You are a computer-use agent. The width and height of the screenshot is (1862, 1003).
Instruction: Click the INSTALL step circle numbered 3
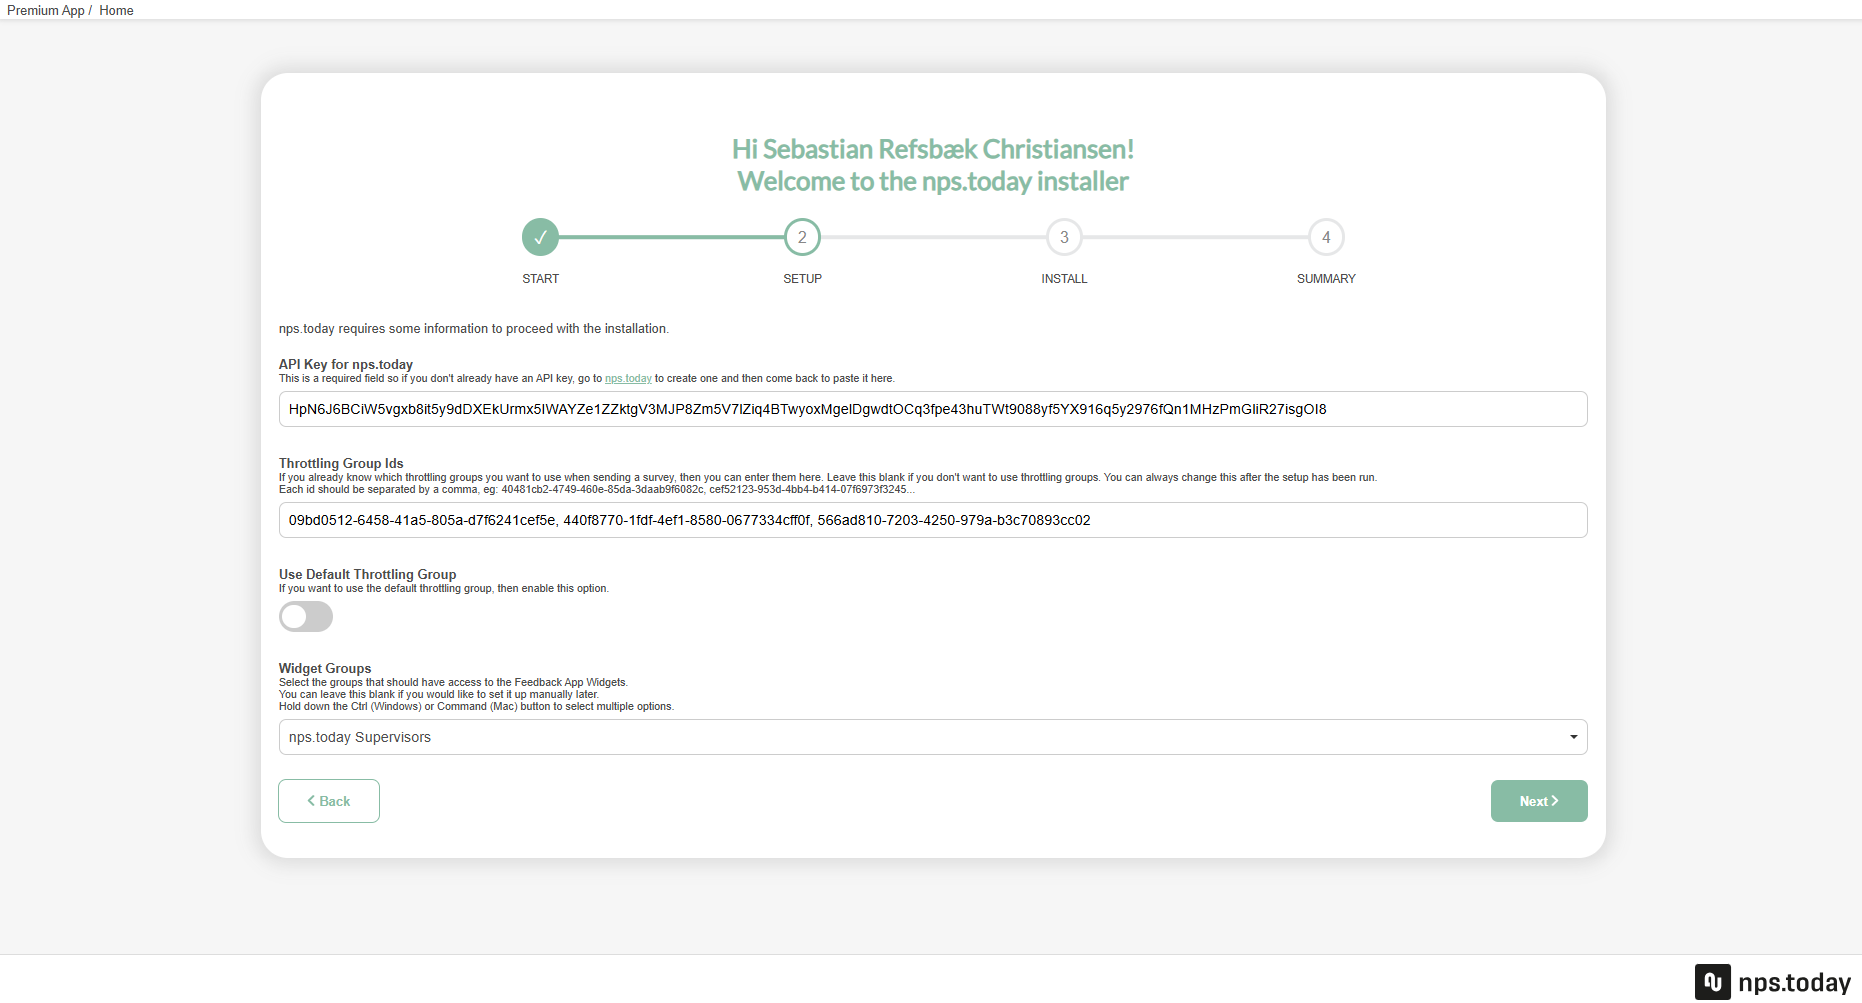coord(1063,237)
